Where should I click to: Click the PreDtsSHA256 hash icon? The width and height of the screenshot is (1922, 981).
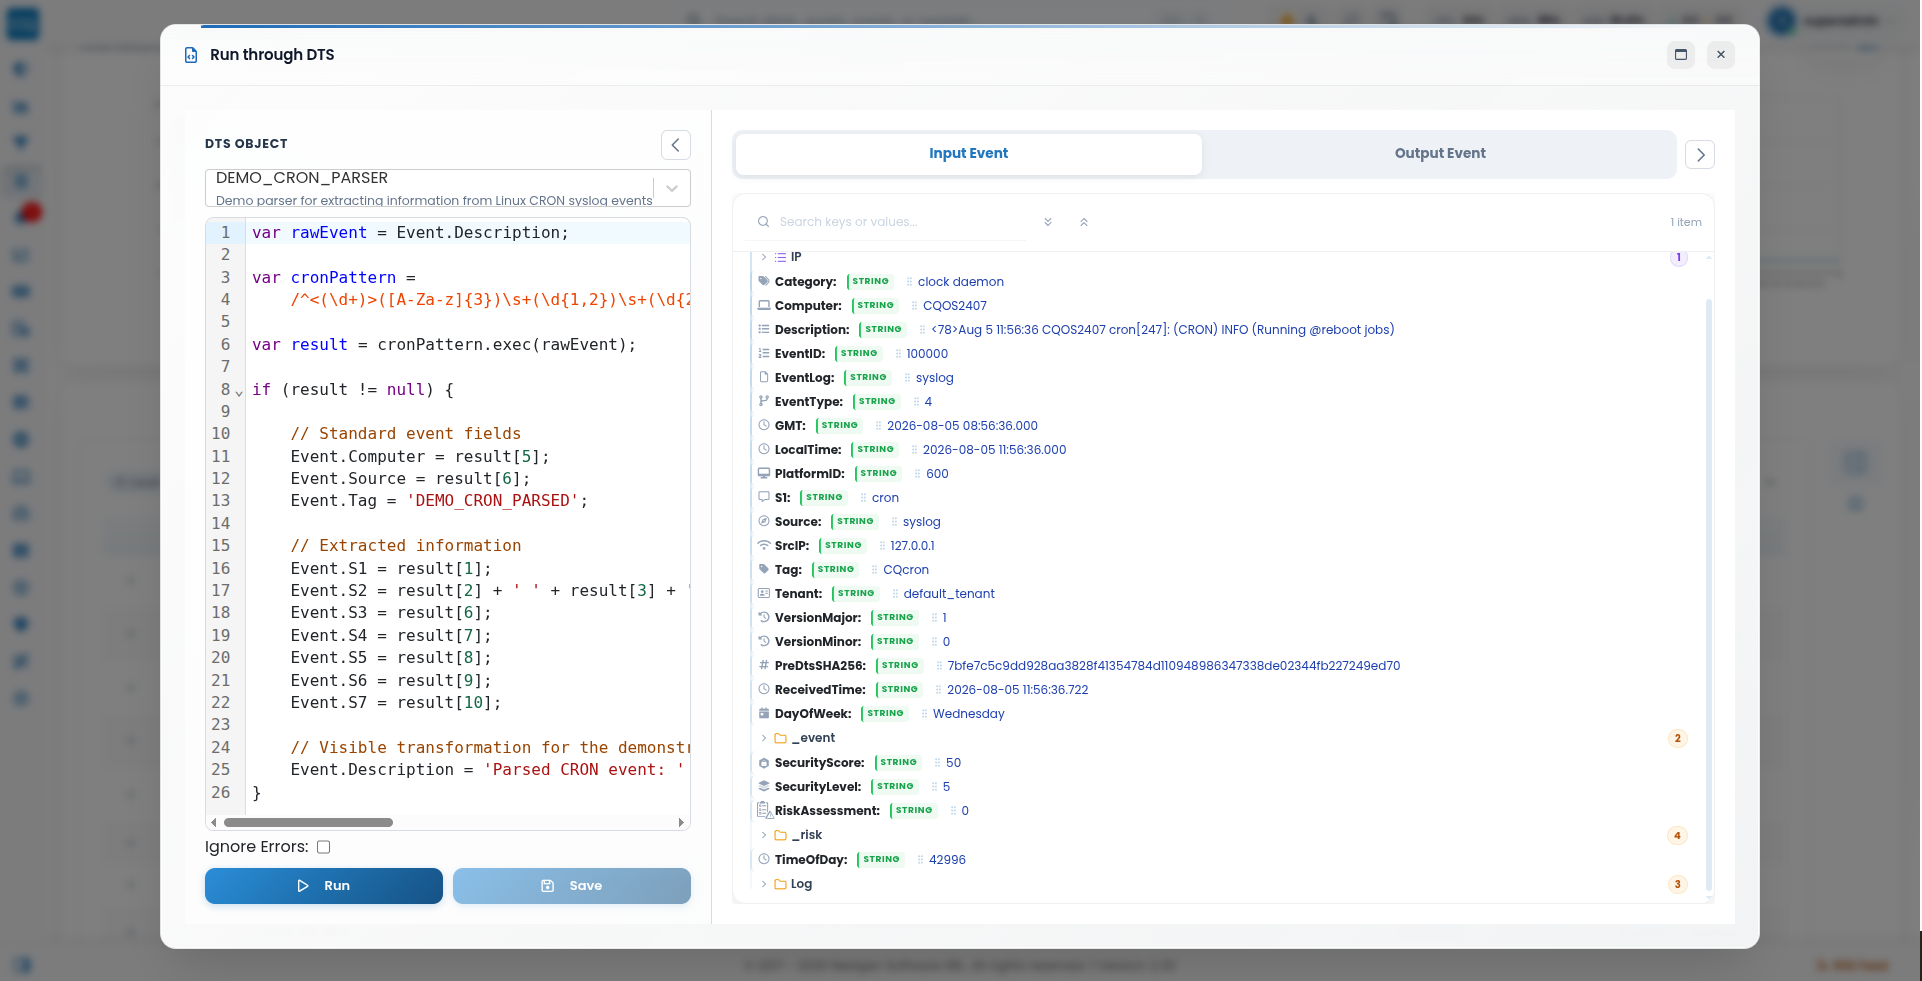pyautogui.click(x=764, y=665)
